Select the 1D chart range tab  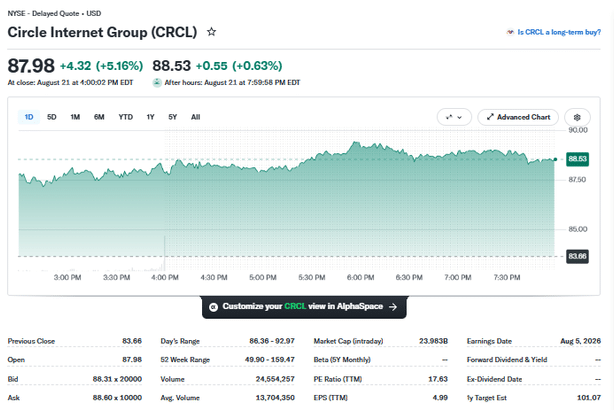tap(29, 117)
